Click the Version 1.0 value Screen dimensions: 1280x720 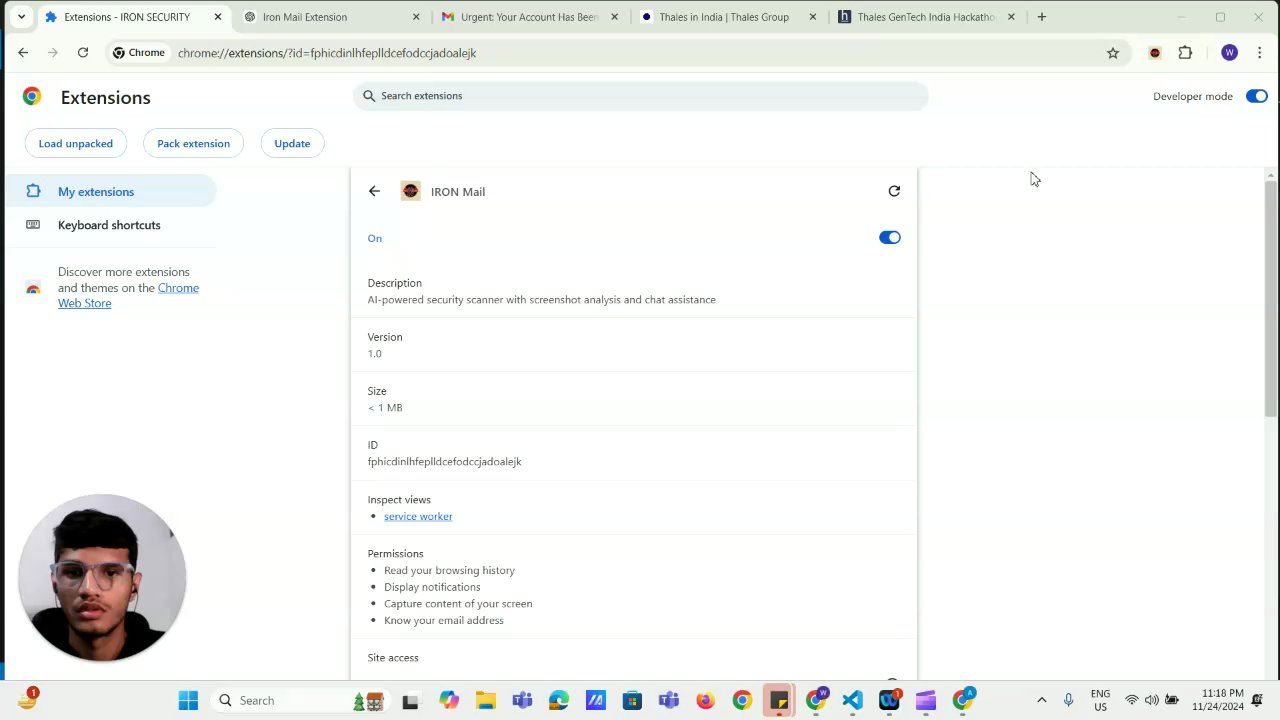click(x=374, y=354)
